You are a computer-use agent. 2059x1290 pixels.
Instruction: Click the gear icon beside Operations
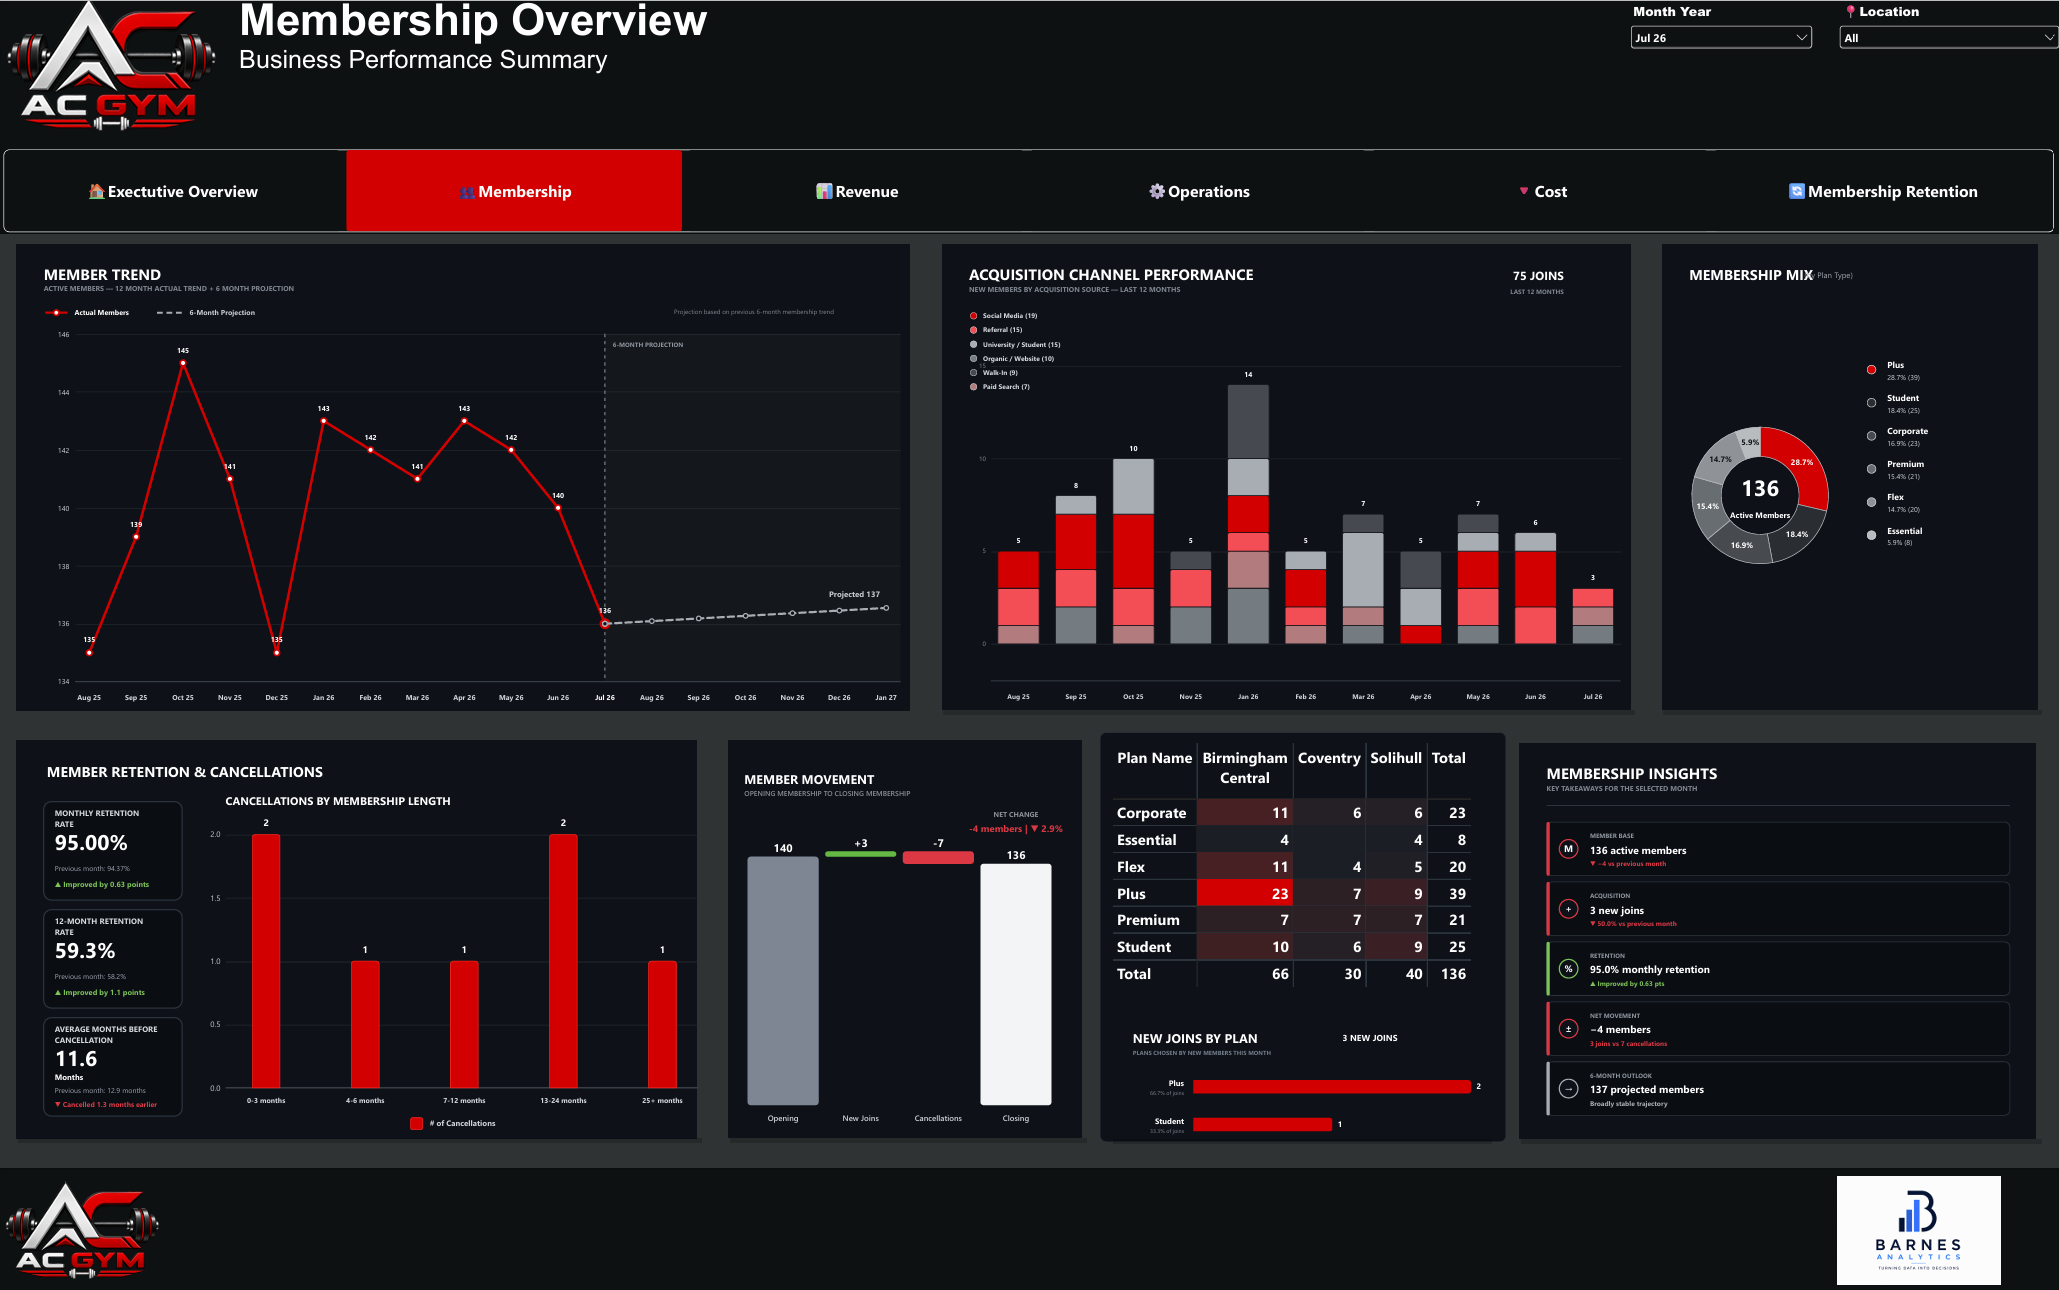[1157, 191]
